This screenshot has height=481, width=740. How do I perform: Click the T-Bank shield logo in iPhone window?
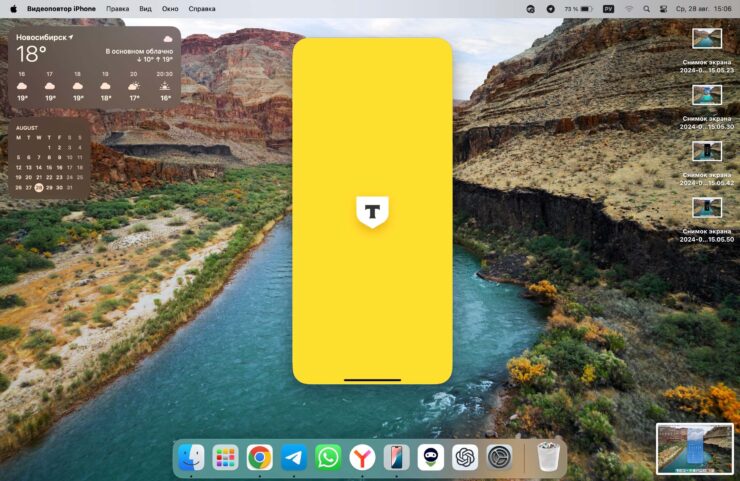372,211
